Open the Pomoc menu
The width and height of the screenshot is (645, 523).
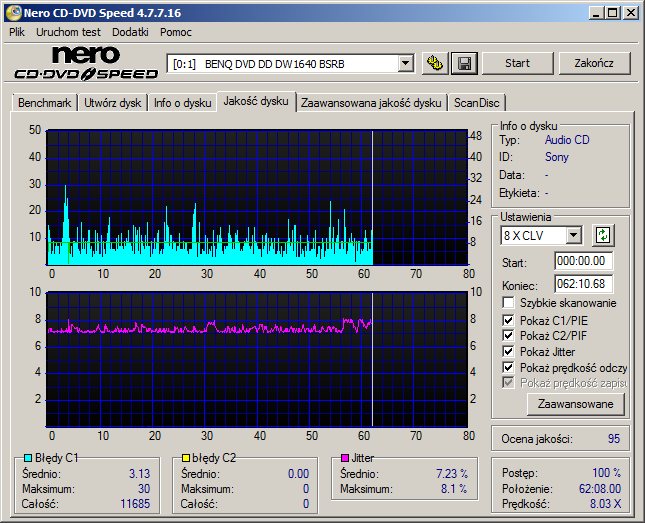coord(176,32)
